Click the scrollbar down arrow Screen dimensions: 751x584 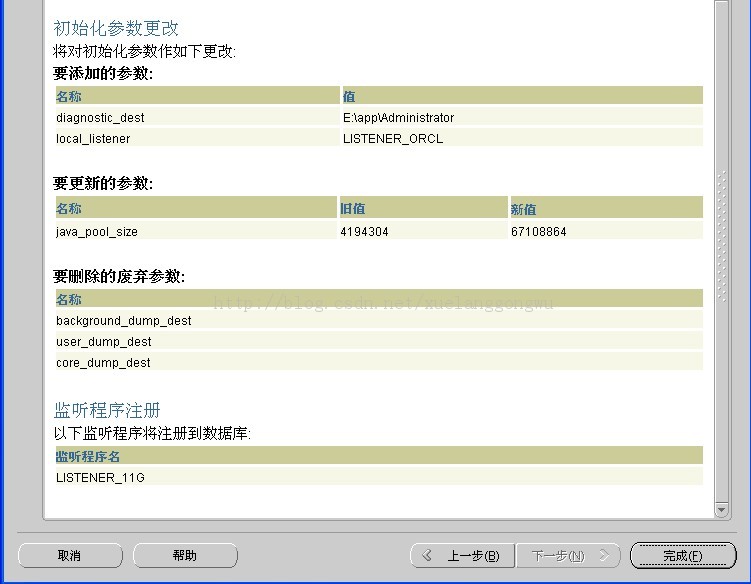[x=721, y=510]
